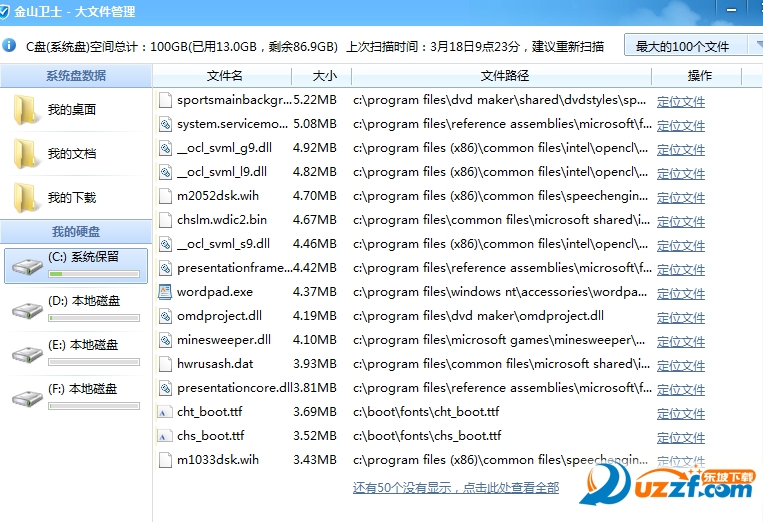Click size value 5.22MB
The image size is (763, 522).
[315, 100]
